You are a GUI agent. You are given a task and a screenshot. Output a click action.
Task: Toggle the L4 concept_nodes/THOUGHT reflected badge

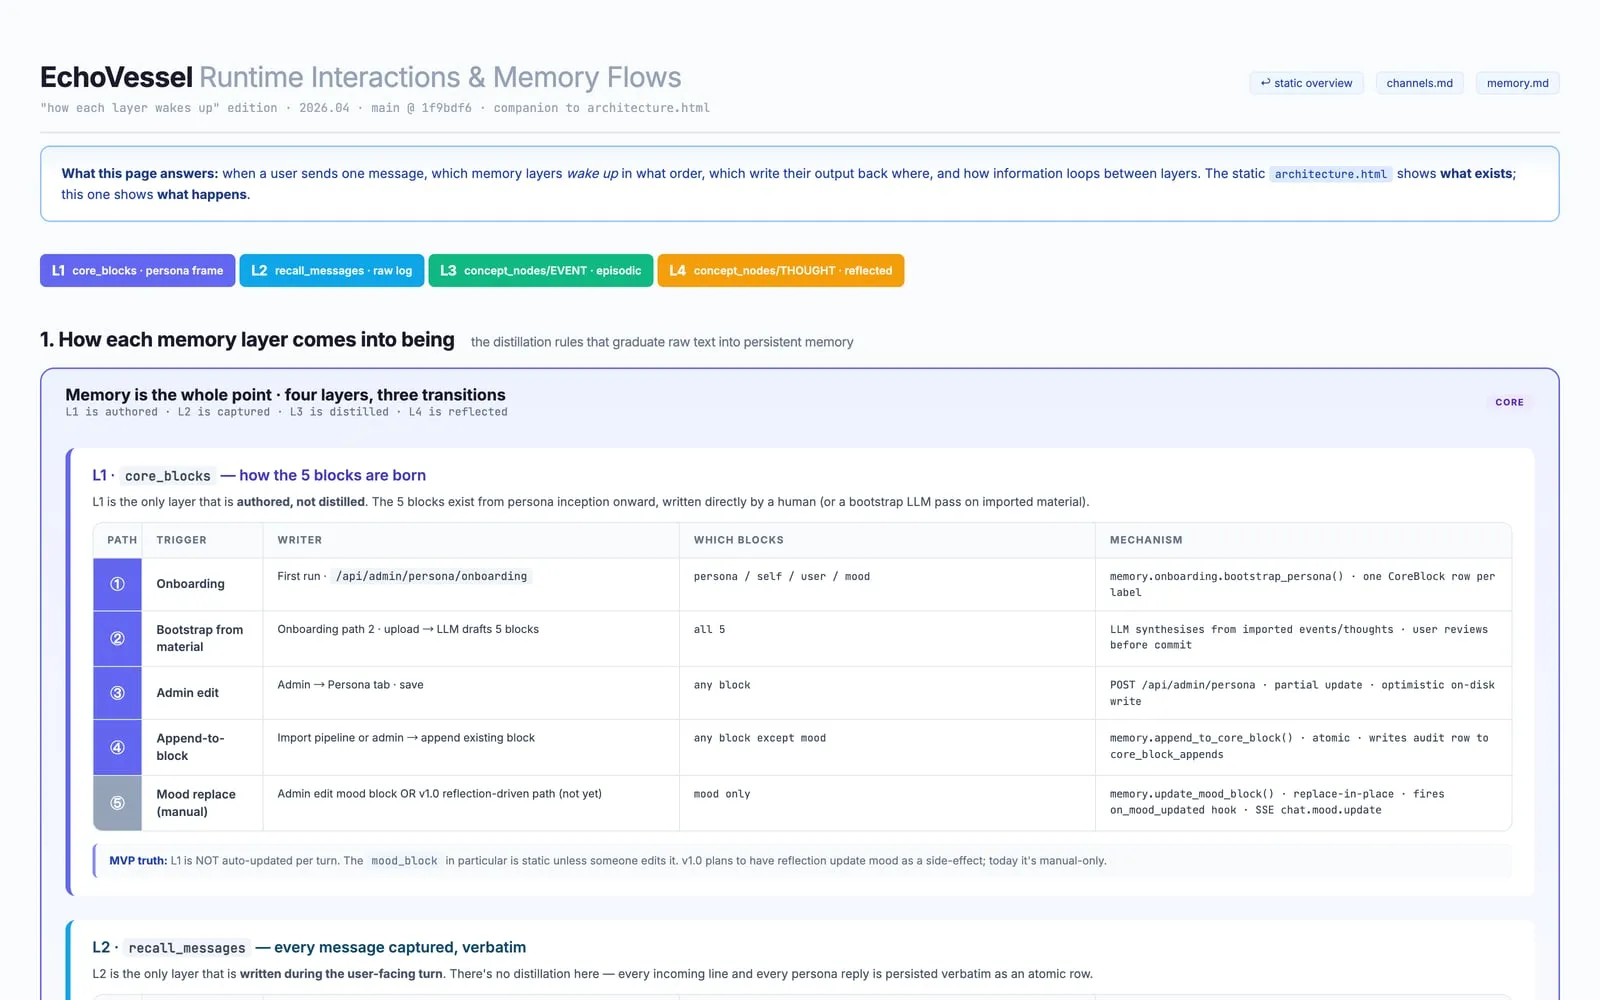780,270
